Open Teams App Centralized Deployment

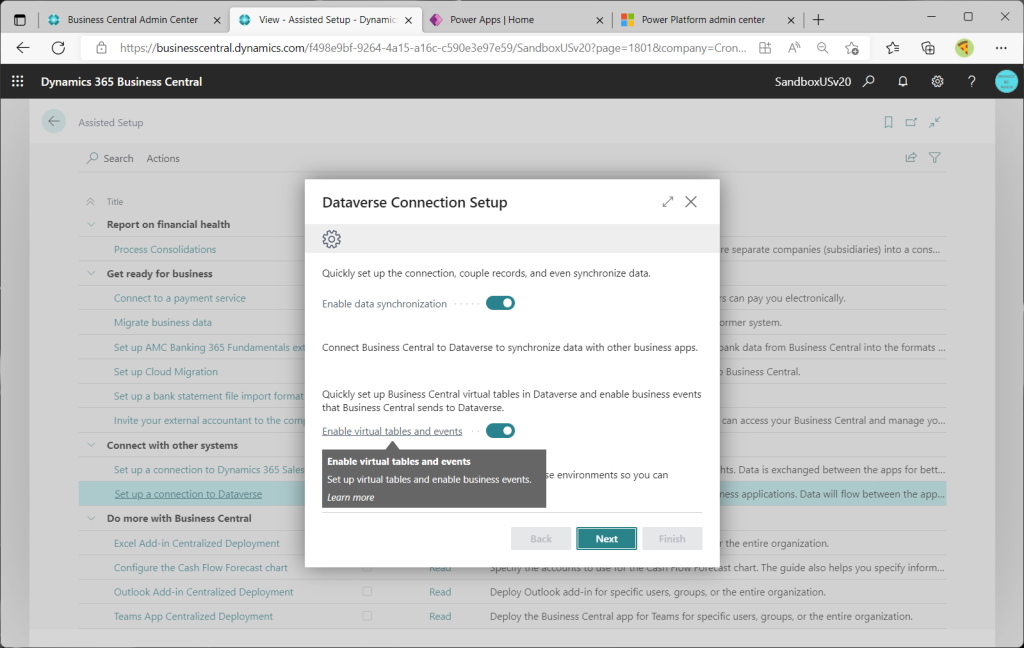pyautogui.click(x=193, y=616)
